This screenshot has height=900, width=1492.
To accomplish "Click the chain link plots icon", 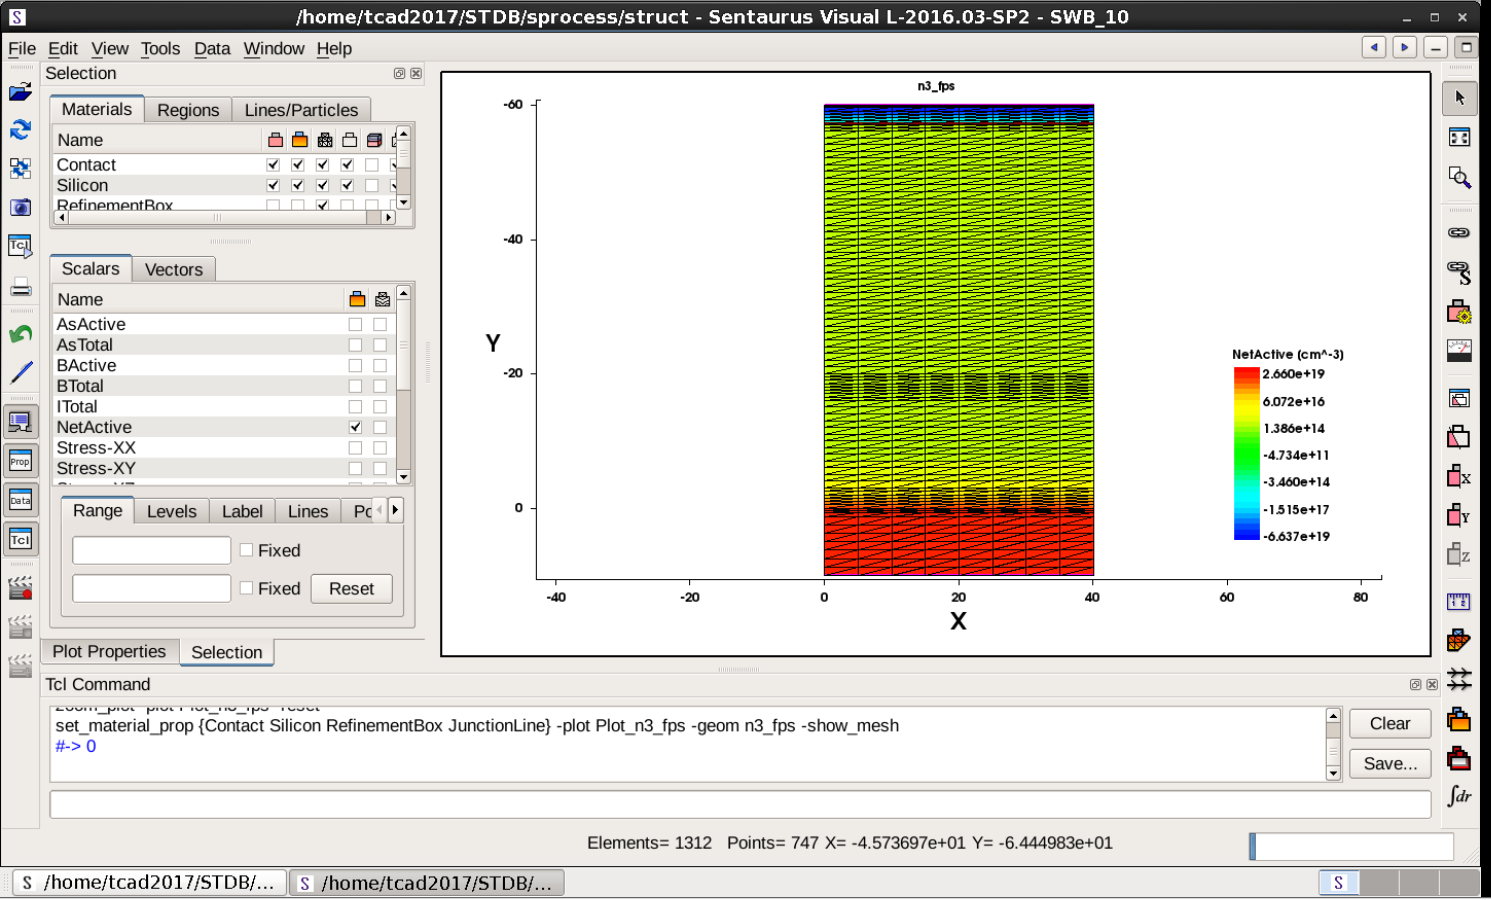I will tap(1459, 232).
